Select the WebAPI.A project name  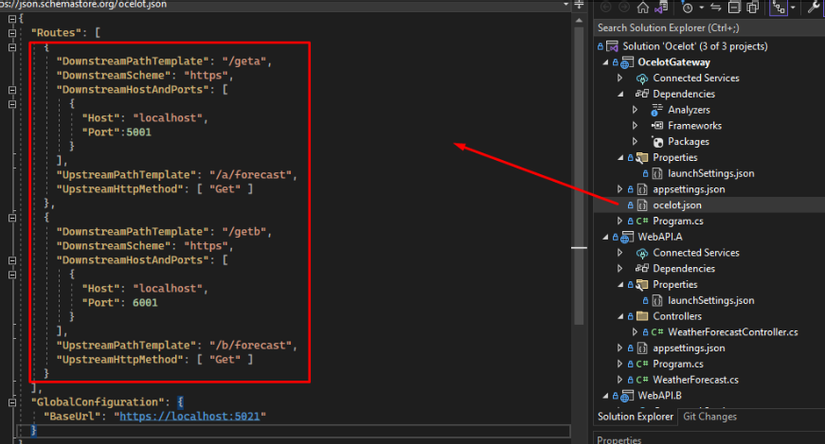click(660, 237)
